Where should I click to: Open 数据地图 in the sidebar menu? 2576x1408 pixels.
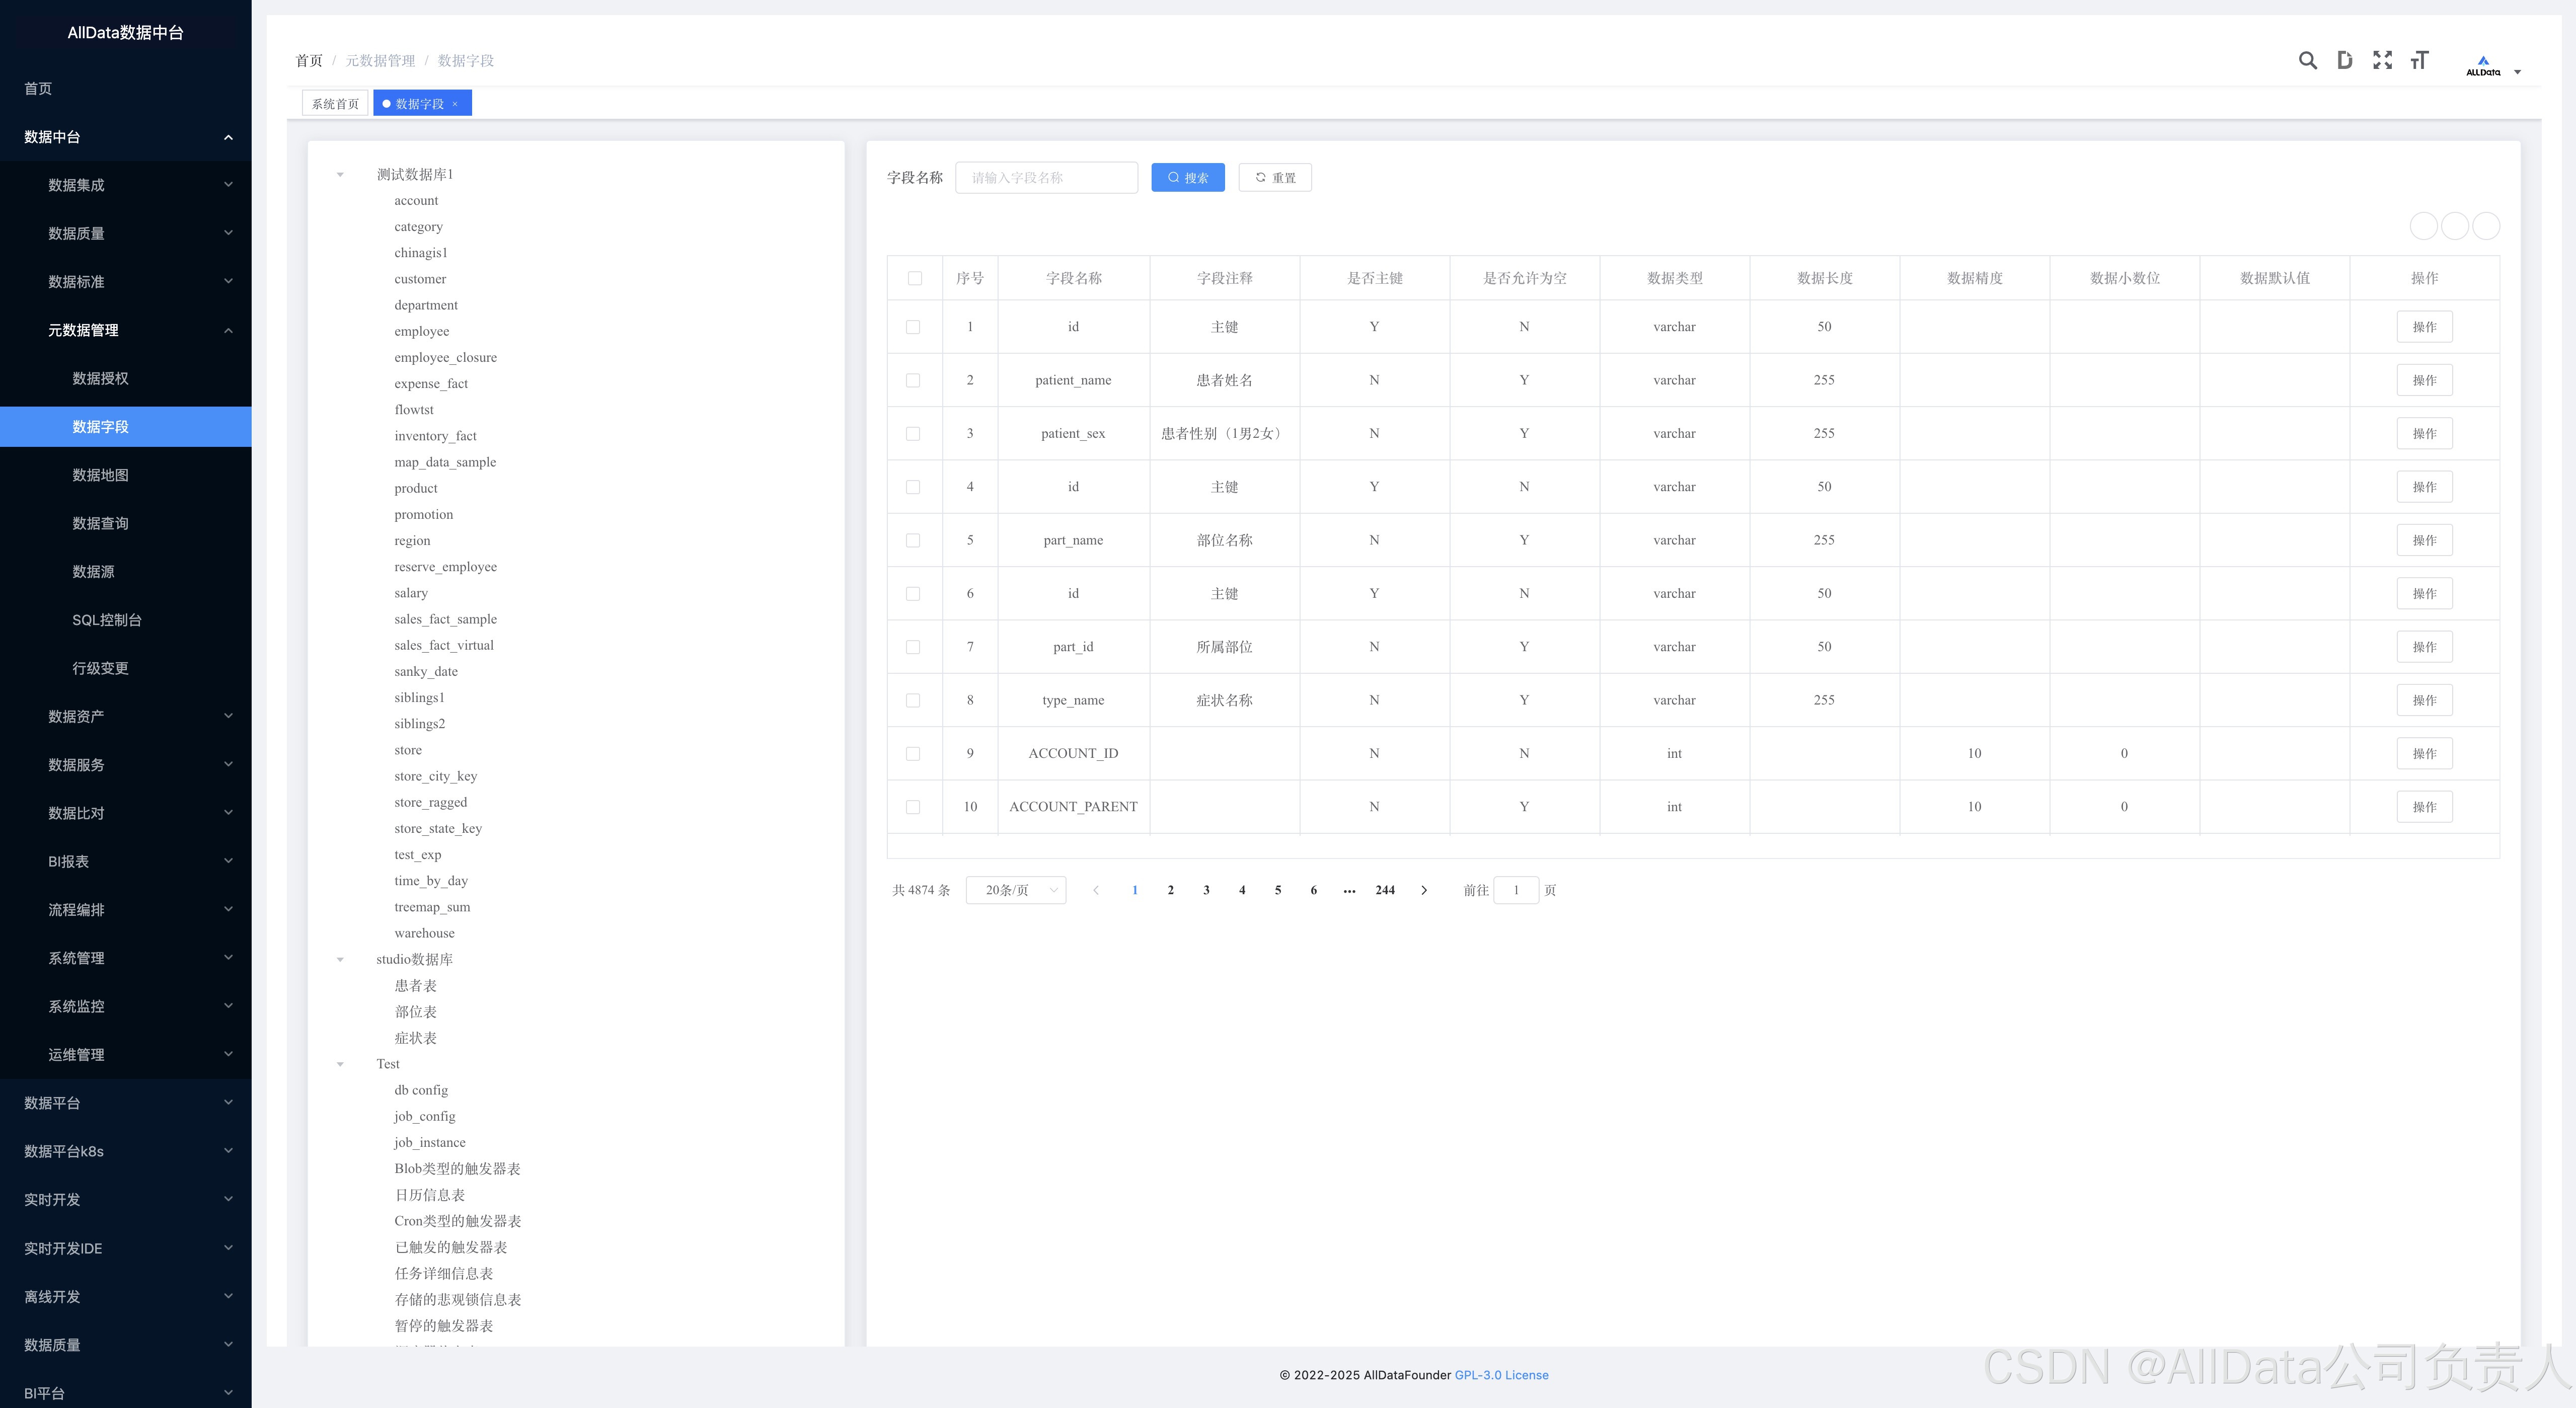click(100, 475)
